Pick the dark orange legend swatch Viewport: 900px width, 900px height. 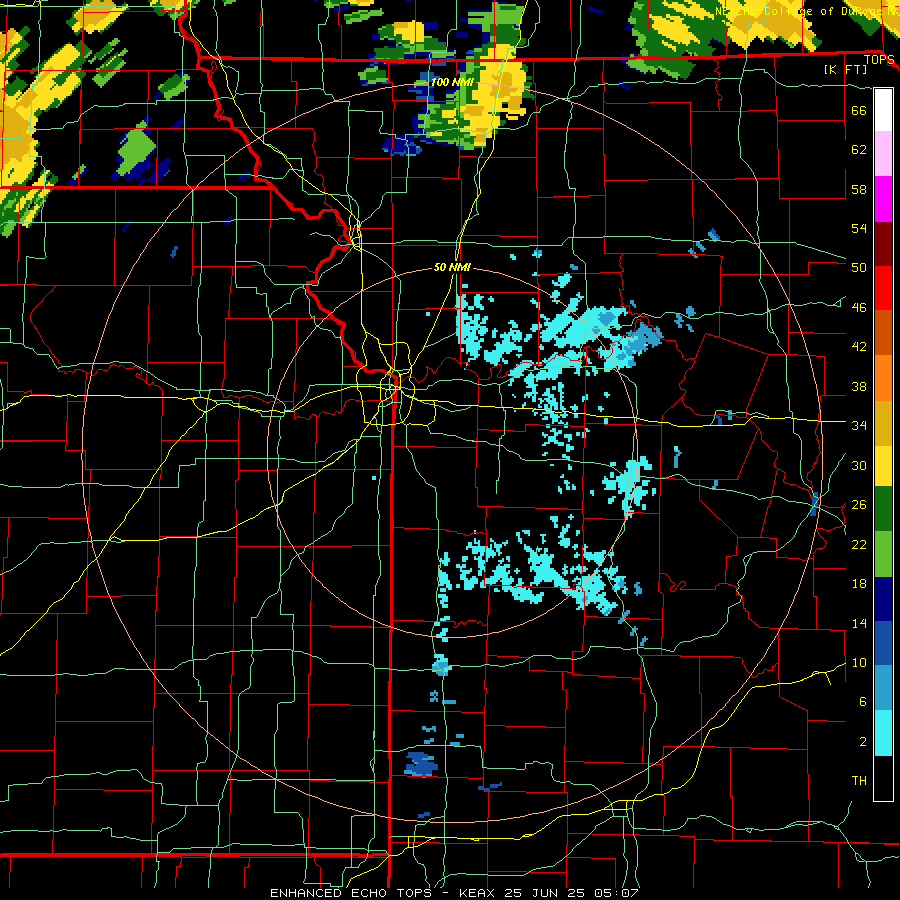[883, 332]
